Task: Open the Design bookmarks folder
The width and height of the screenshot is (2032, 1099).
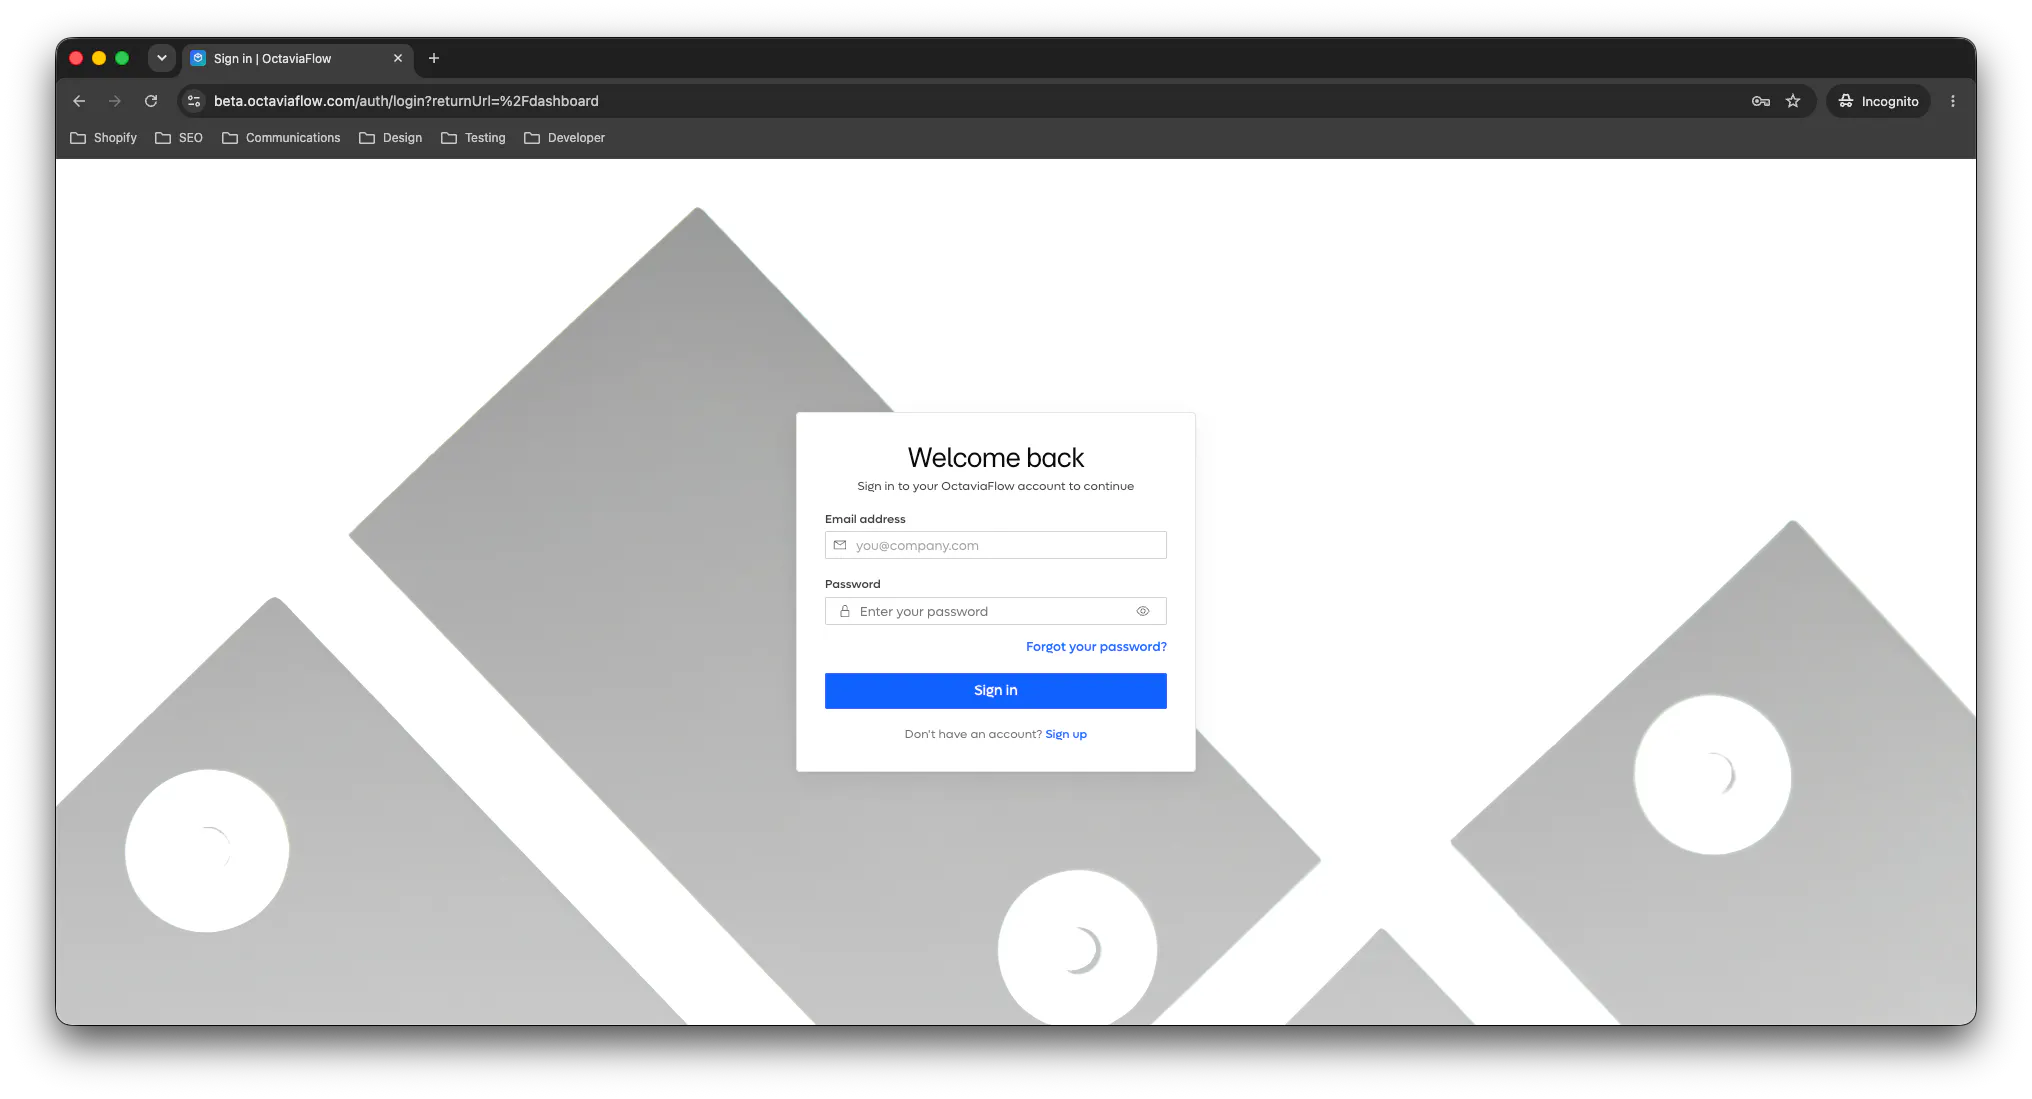Action: (x=391, y=138)
